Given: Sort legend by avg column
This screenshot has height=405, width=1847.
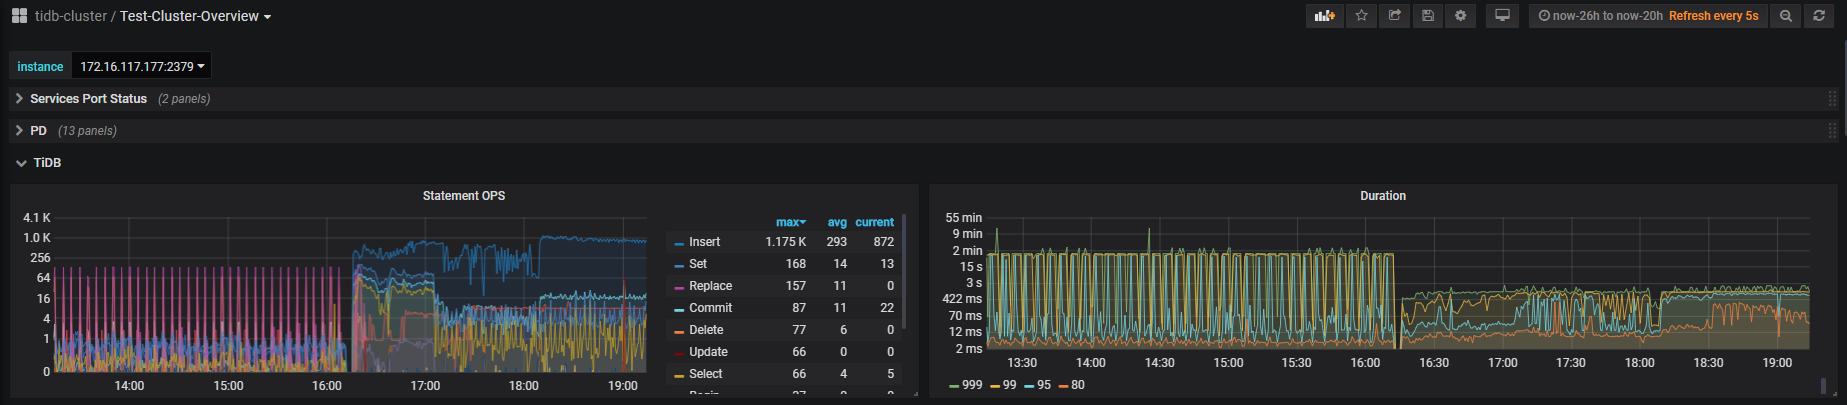Looking at the screenshot, I should tap(837, 222).
